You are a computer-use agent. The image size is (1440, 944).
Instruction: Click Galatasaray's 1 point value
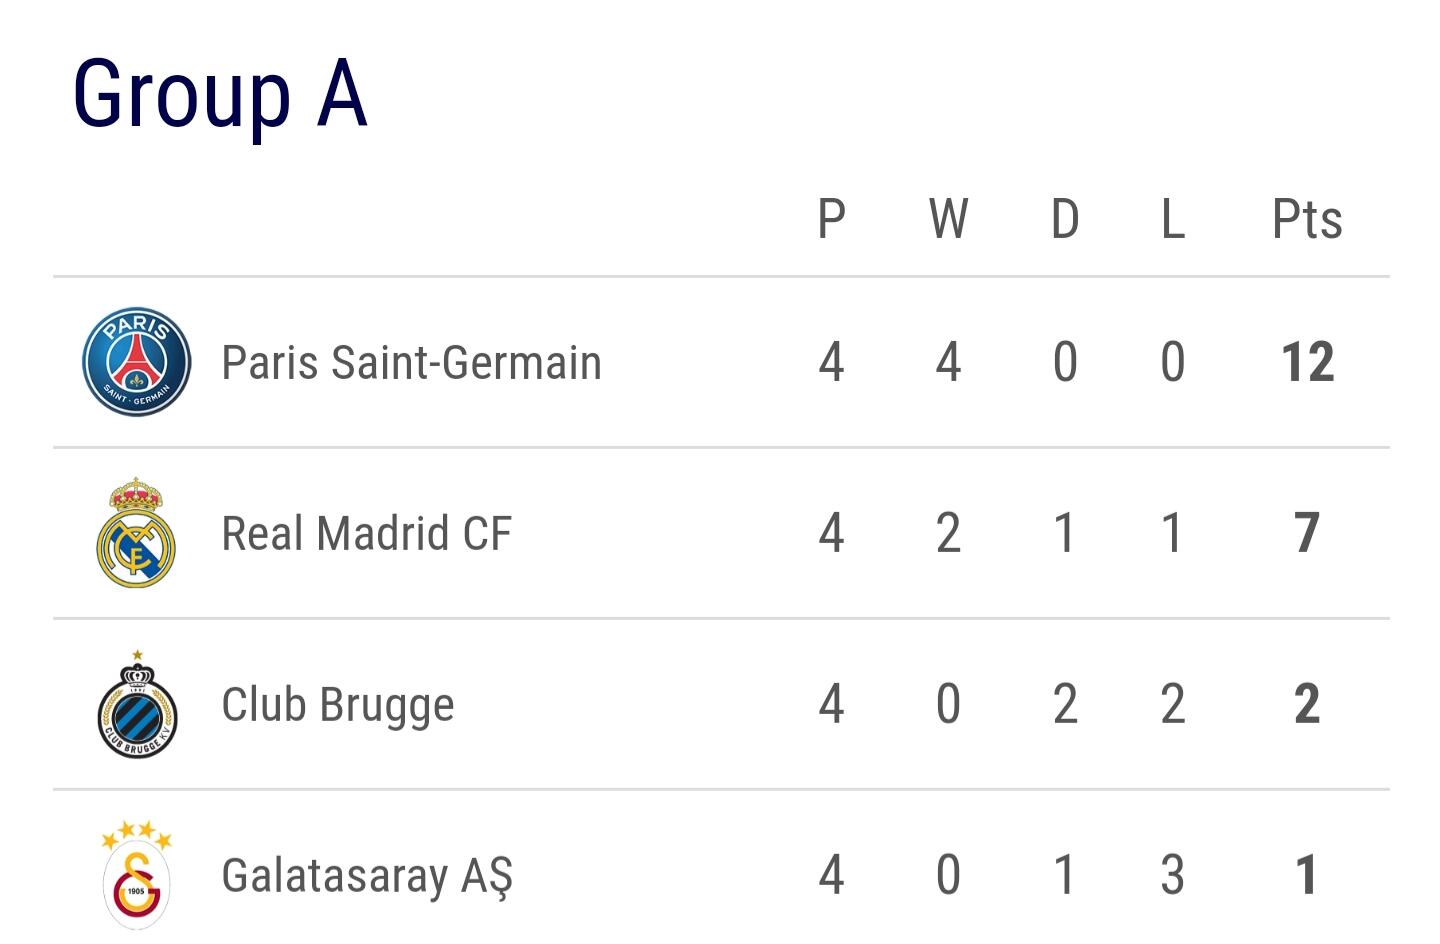coord(1306,875)
